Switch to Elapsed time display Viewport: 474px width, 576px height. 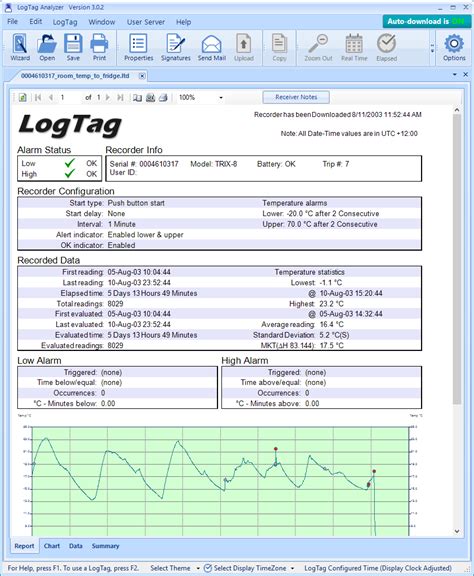(387, 47)
